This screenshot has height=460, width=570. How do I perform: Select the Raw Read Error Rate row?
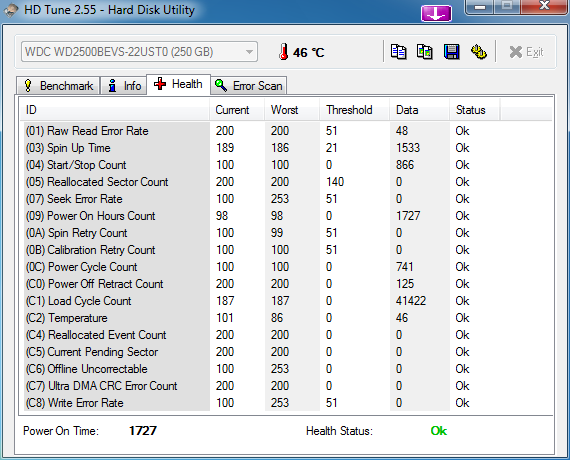(x=286, y=131)
